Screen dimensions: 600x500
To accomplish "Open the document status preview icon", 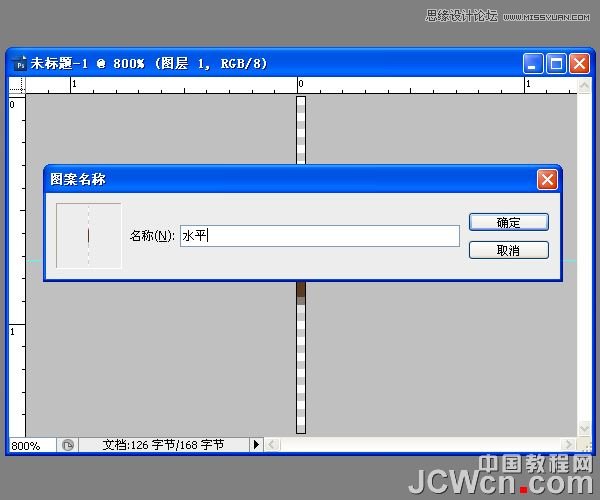I will 68,445.
